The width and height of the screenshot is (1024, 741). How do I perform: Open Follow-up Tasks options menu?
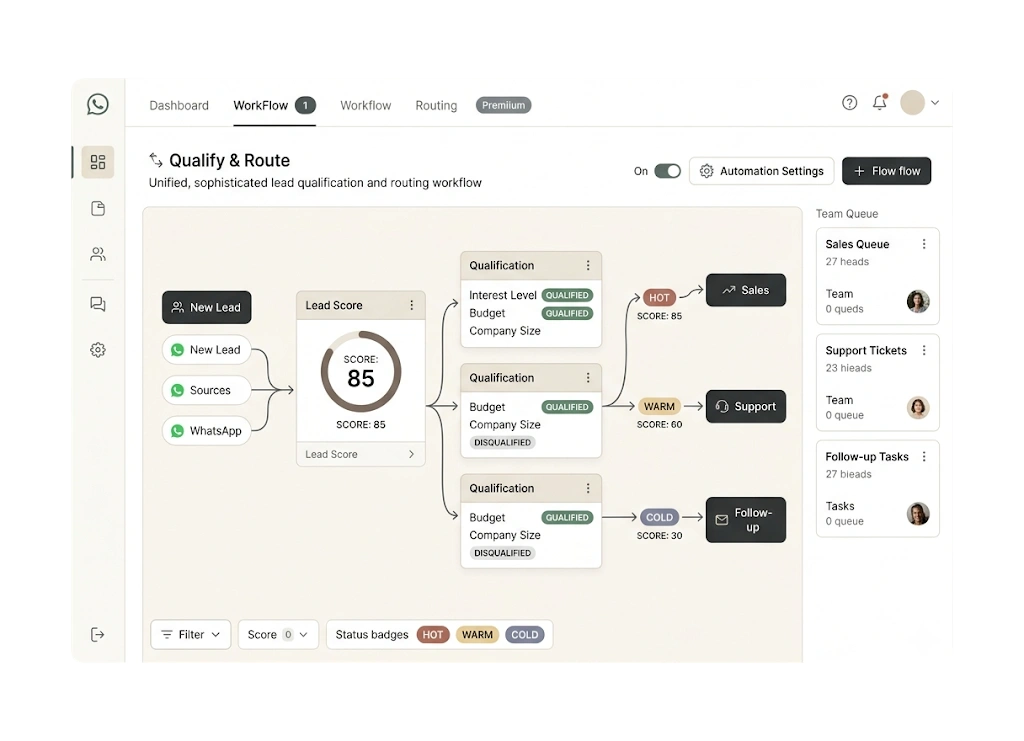(x=923, y=456)
